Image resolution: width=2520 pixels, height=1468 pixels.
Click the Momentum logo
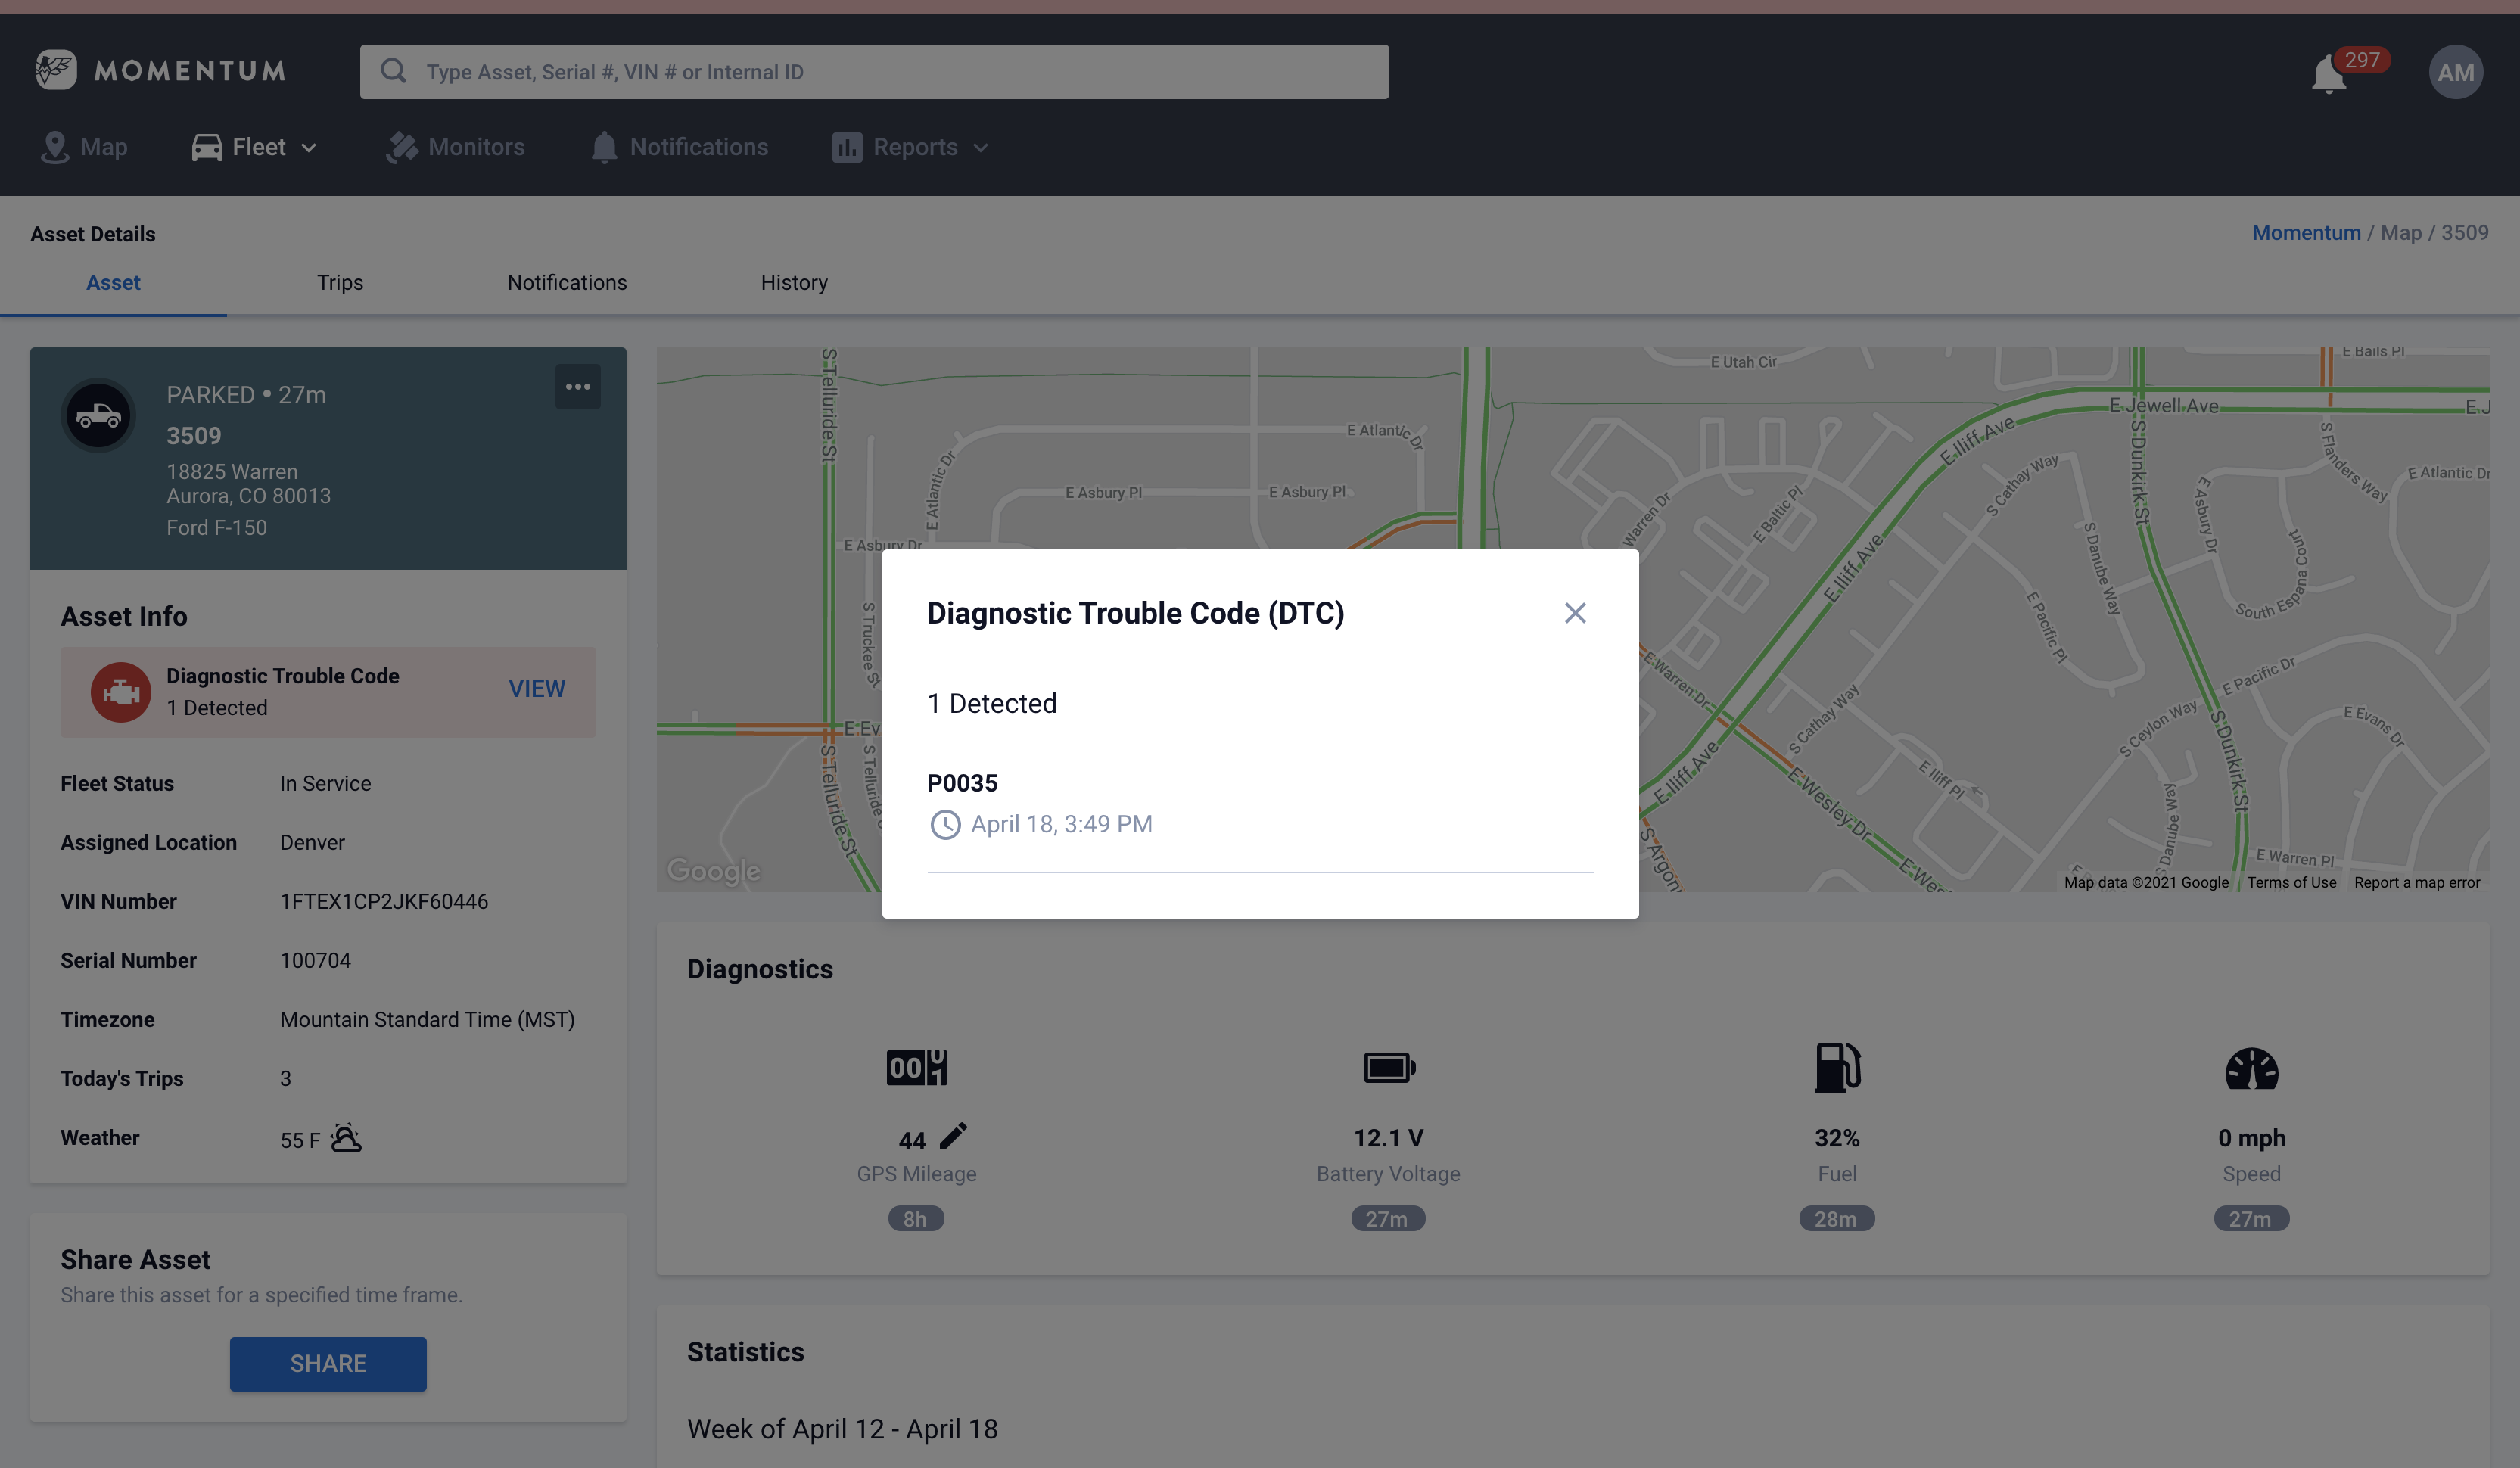point(159,70)
